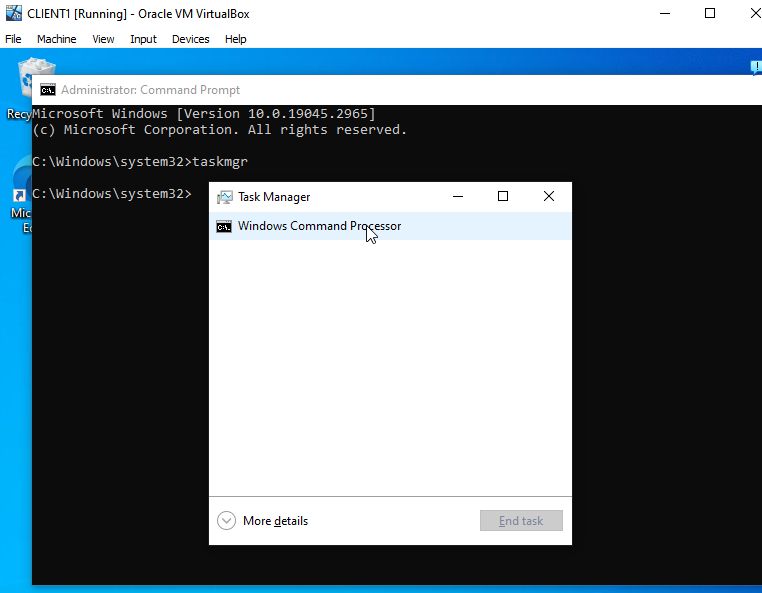Maximize the Task Manager window
The image size is (762, 593).
click(x=503, y=196)
